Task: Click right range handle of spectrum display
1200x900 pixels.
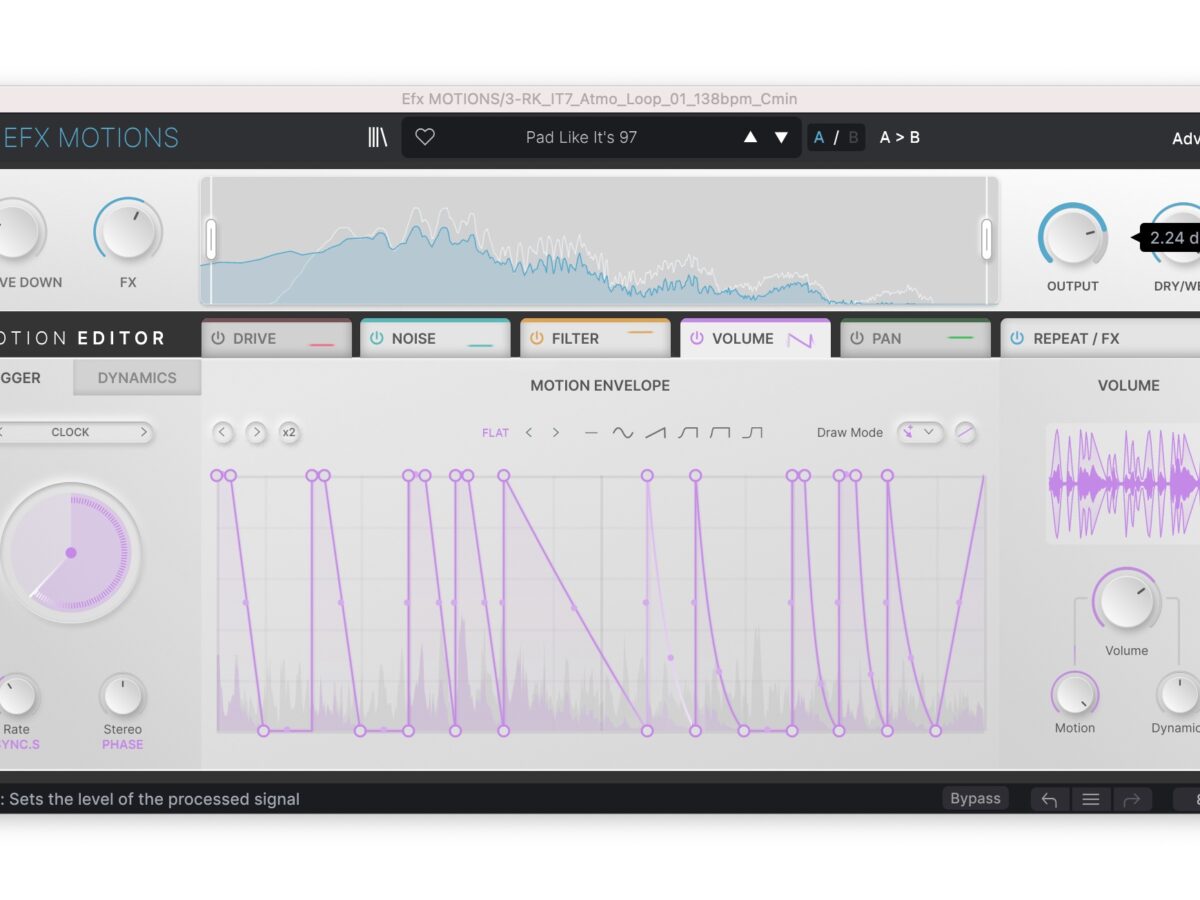Action: pos(986,240)
